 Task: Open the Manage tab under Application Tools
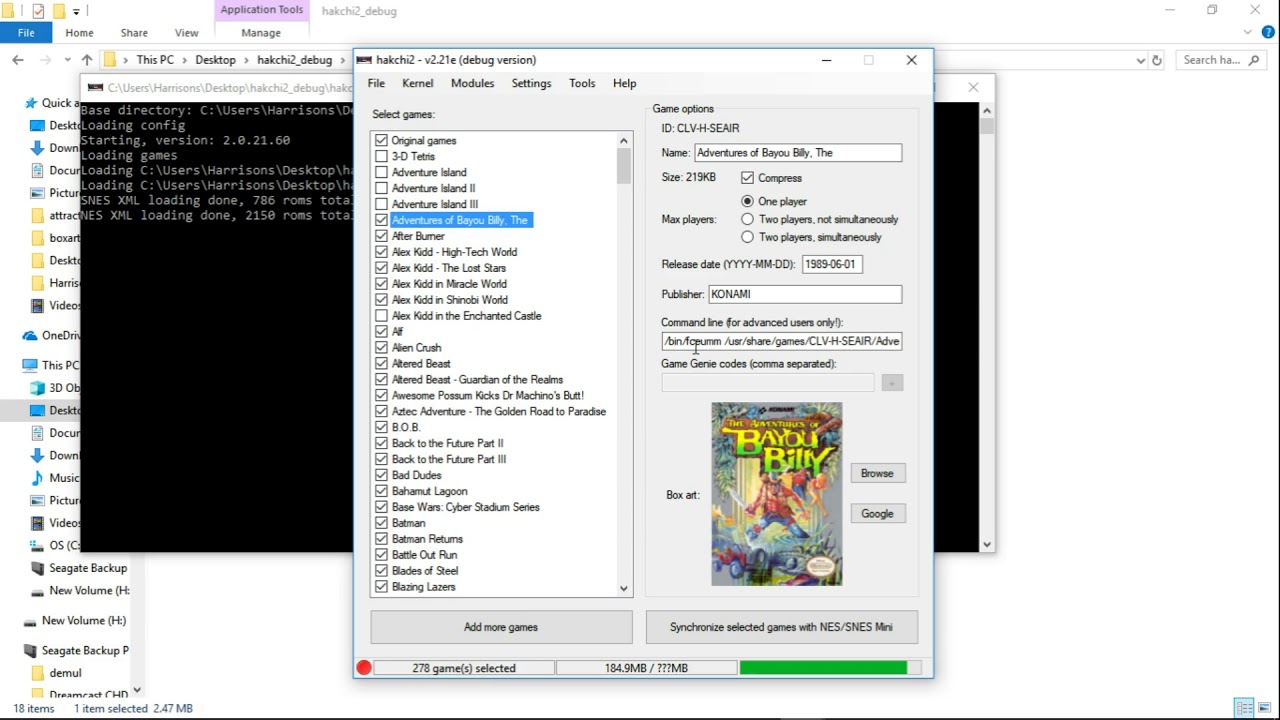261,33
